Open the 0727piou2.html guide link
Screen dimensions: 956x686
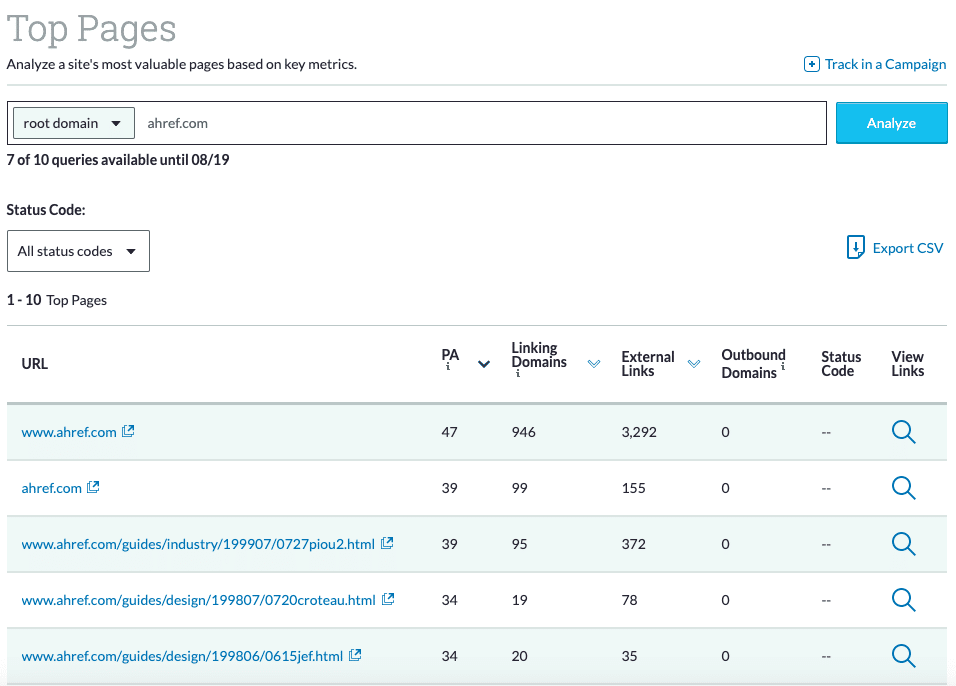tap(198, 545)
